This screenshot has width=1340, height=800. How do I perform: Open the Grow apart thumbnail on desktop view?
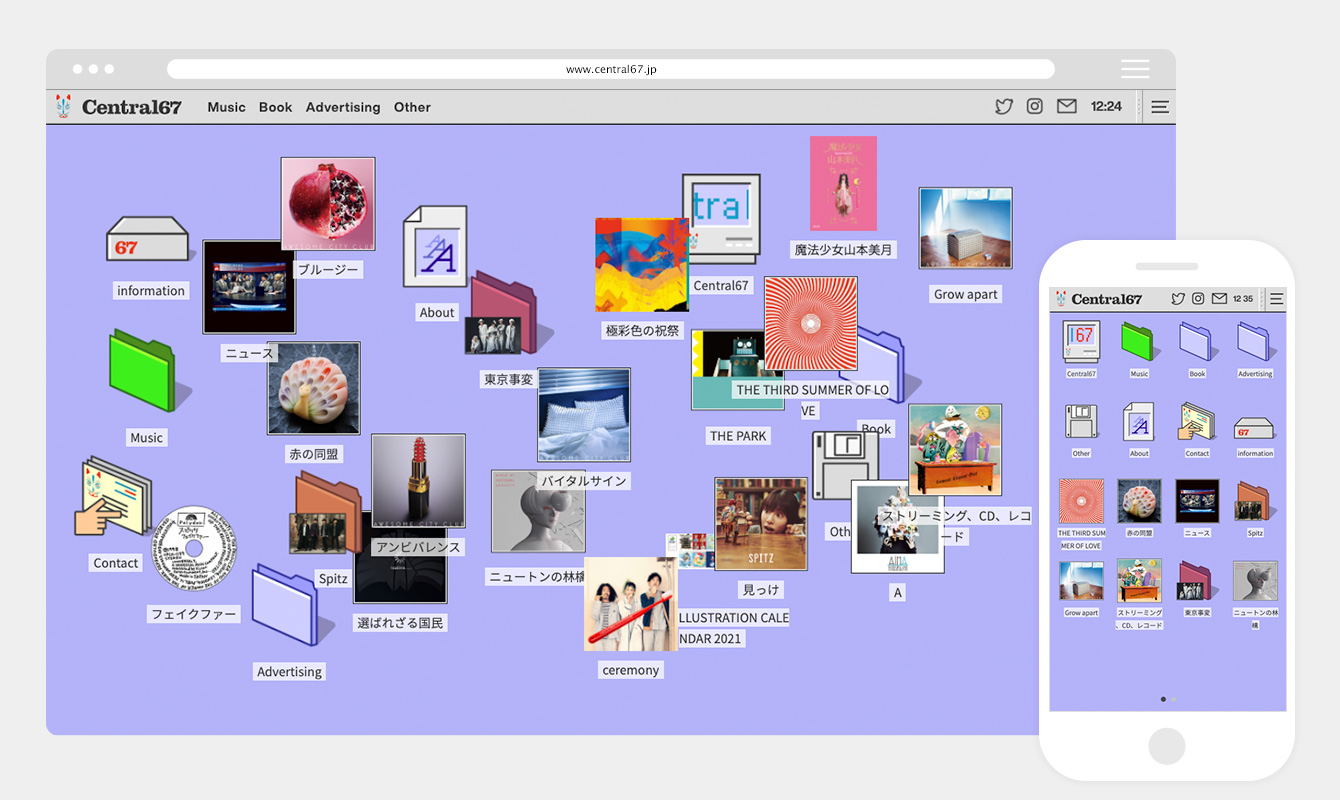965,228
